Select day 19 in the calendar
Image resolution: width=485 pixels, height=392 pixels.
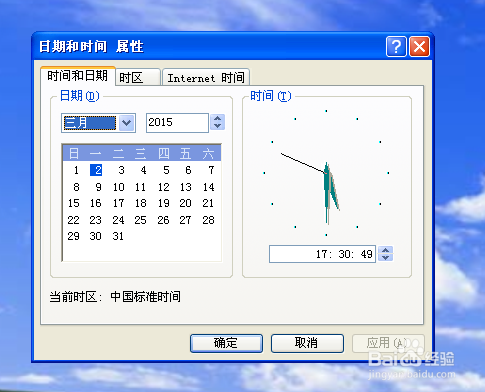click(x=164, y=203)
